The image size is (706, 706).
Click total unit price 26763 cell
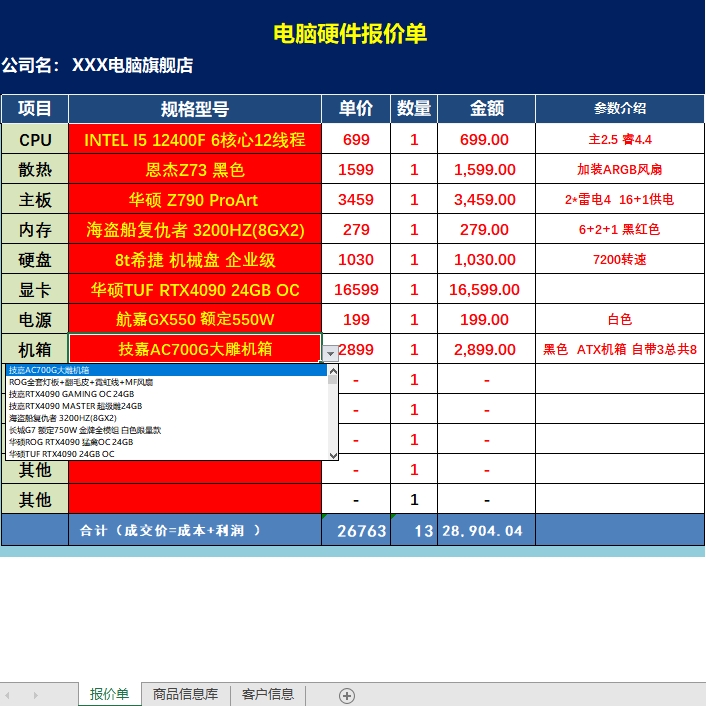(x=356, y=530)
